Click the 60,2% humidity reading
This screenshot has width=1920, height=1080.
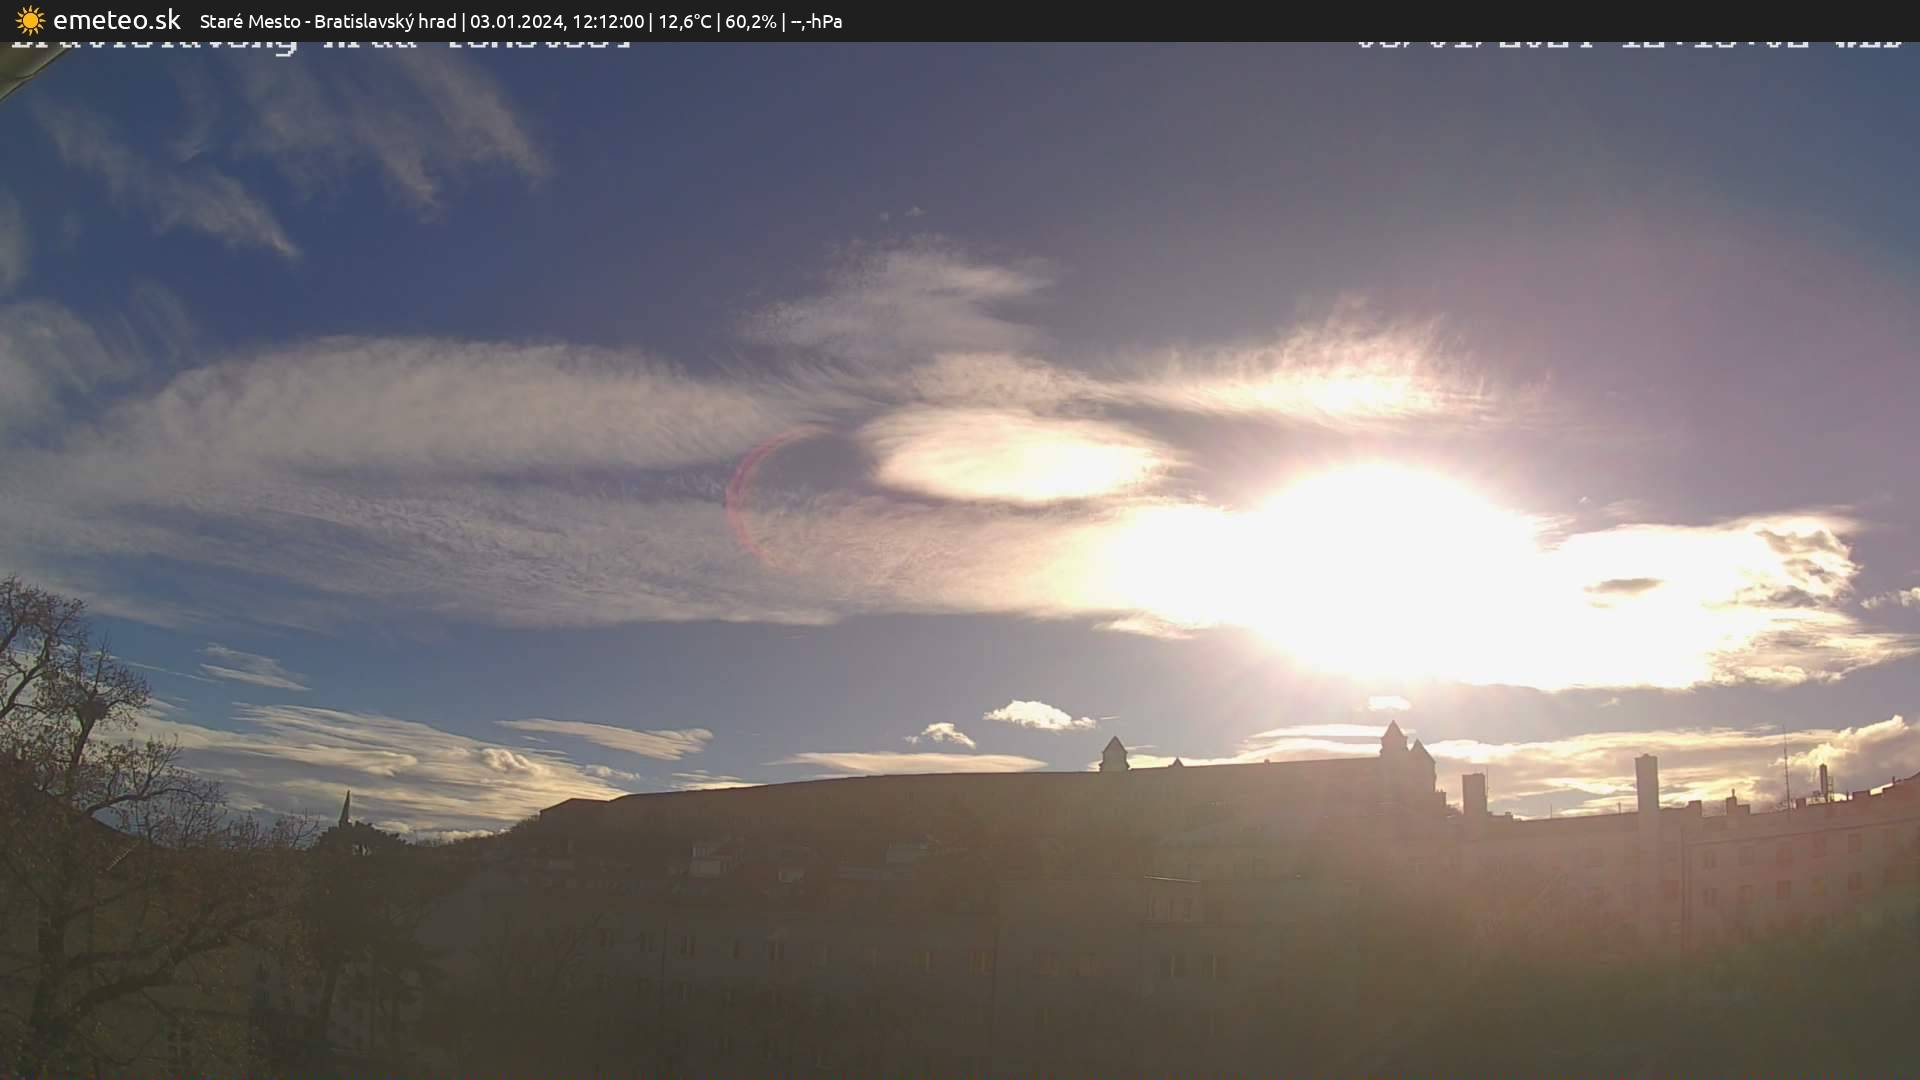[x=750, y=21]
